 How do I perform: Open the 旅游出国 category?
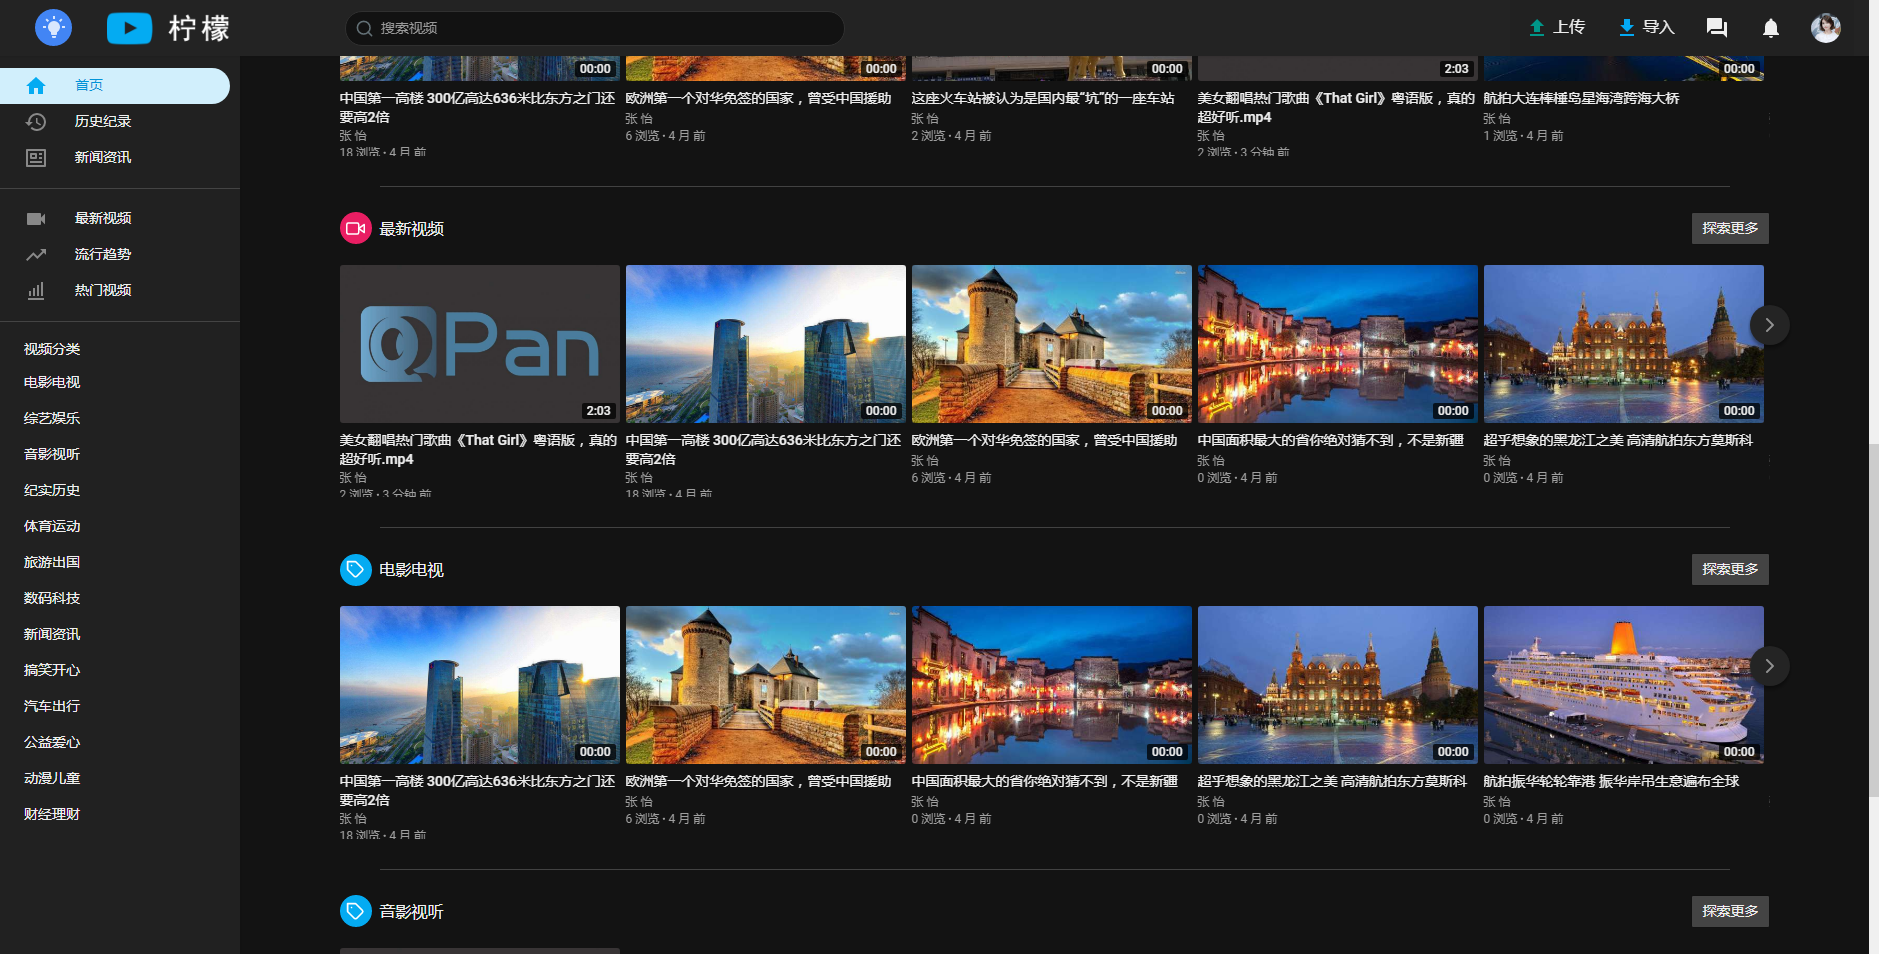[x=51, y=562]
